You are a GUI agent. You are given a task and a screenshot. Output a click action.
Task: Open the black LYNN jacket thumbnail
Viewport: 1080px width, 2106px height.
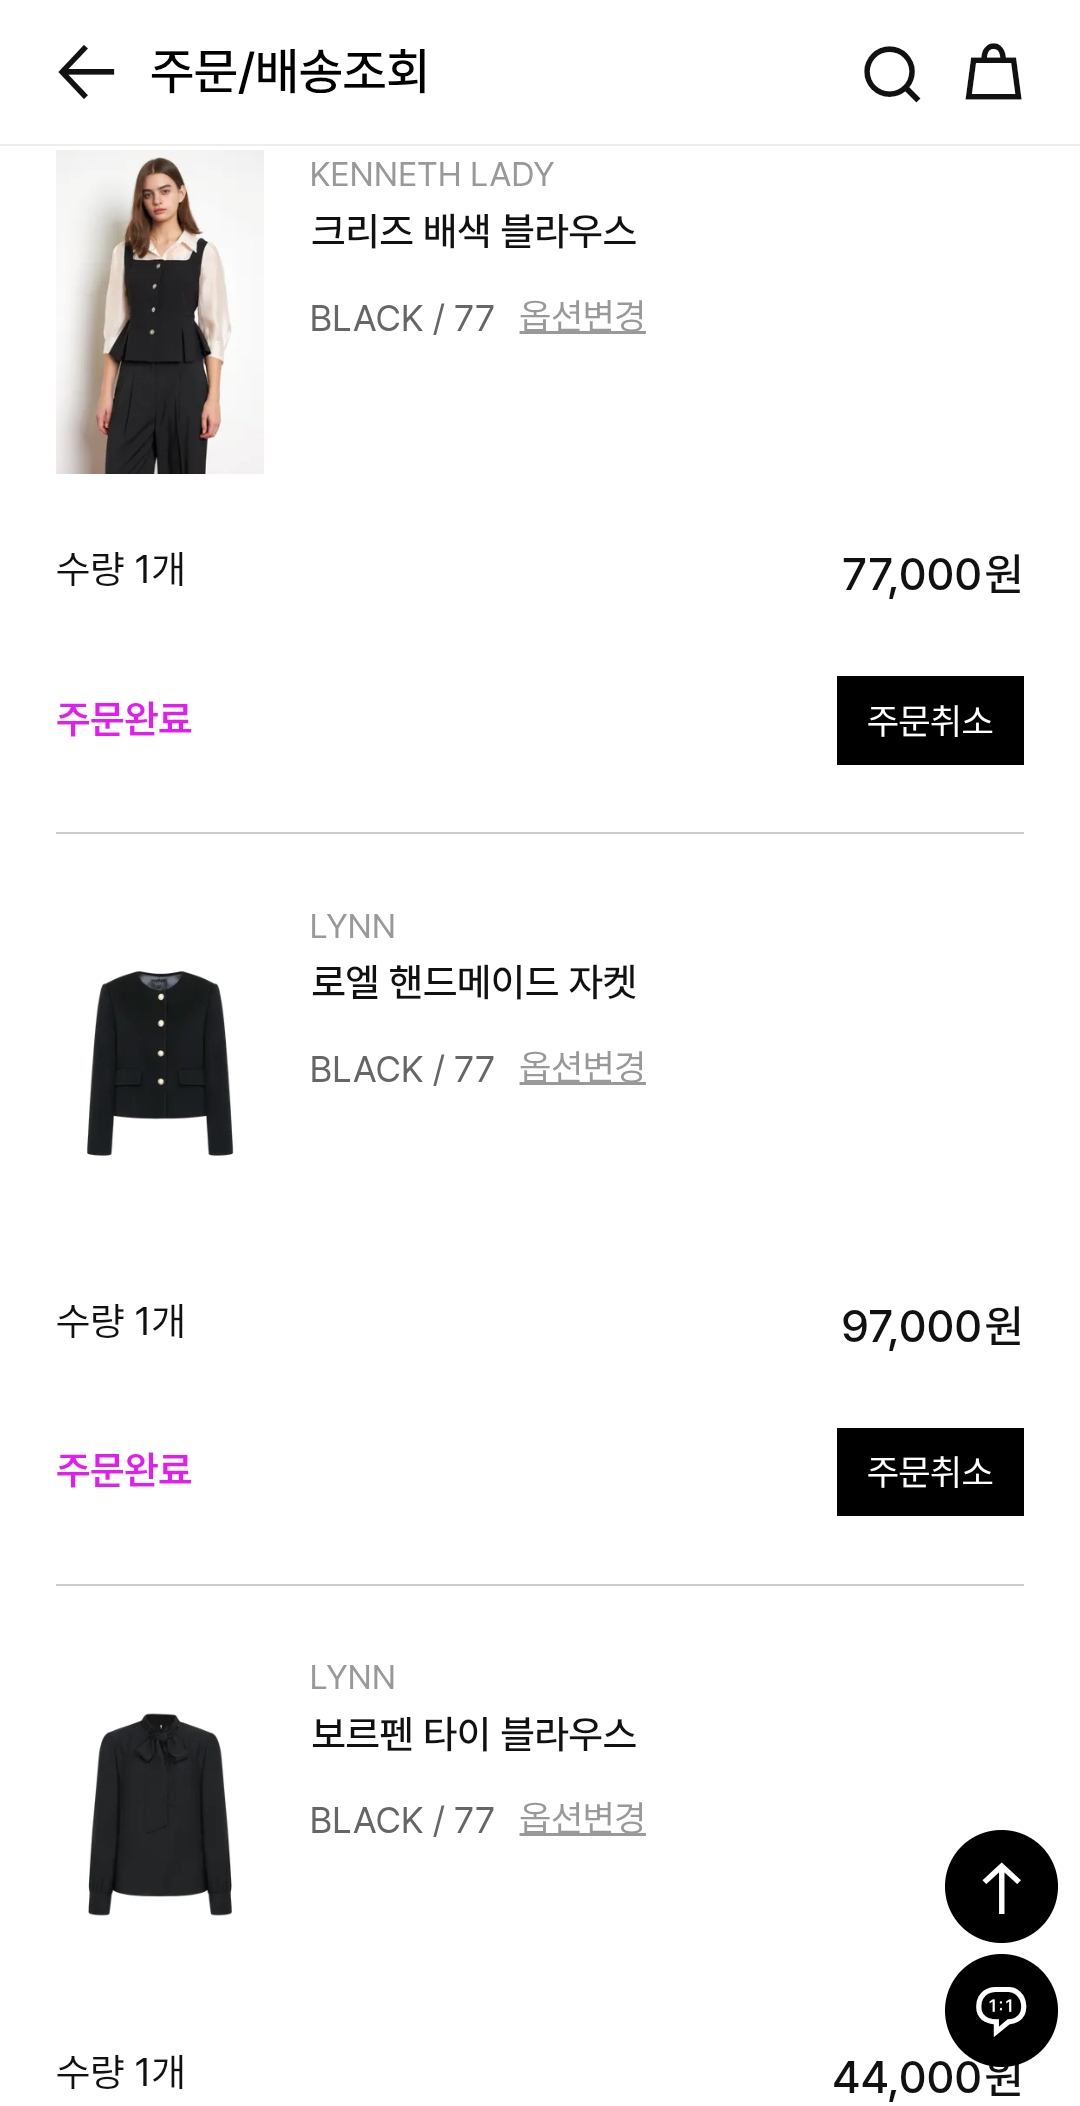pyautogui.click(x=160, y=1063)
